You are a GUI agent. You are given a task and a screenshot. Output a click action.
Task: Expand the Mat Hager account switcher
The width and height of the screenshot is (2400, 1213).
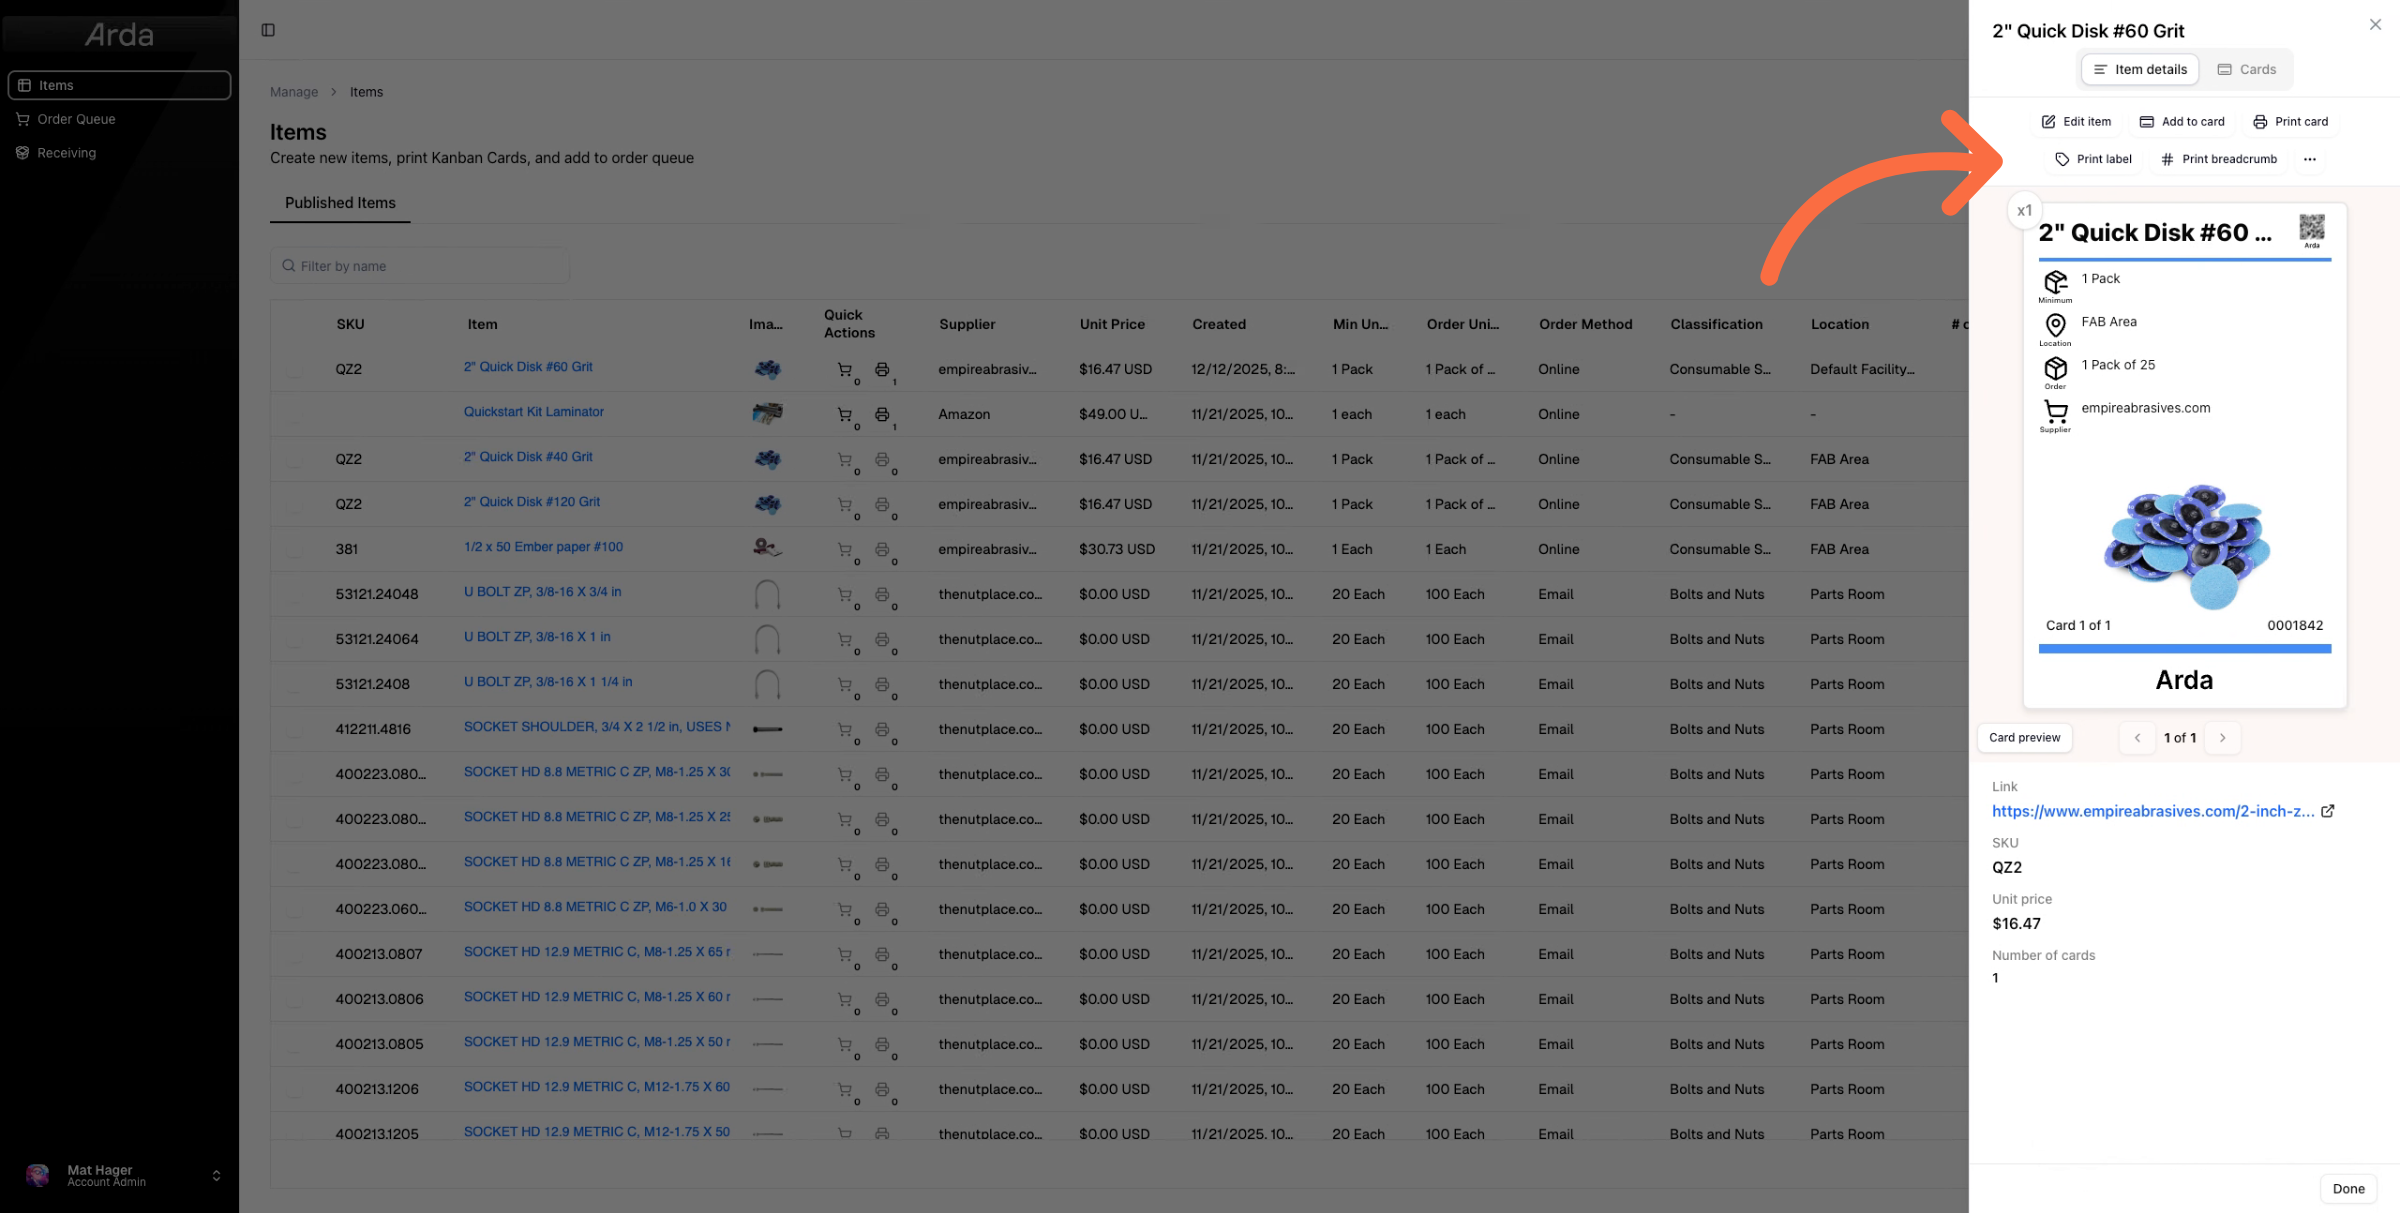(x=217, y=1176)
